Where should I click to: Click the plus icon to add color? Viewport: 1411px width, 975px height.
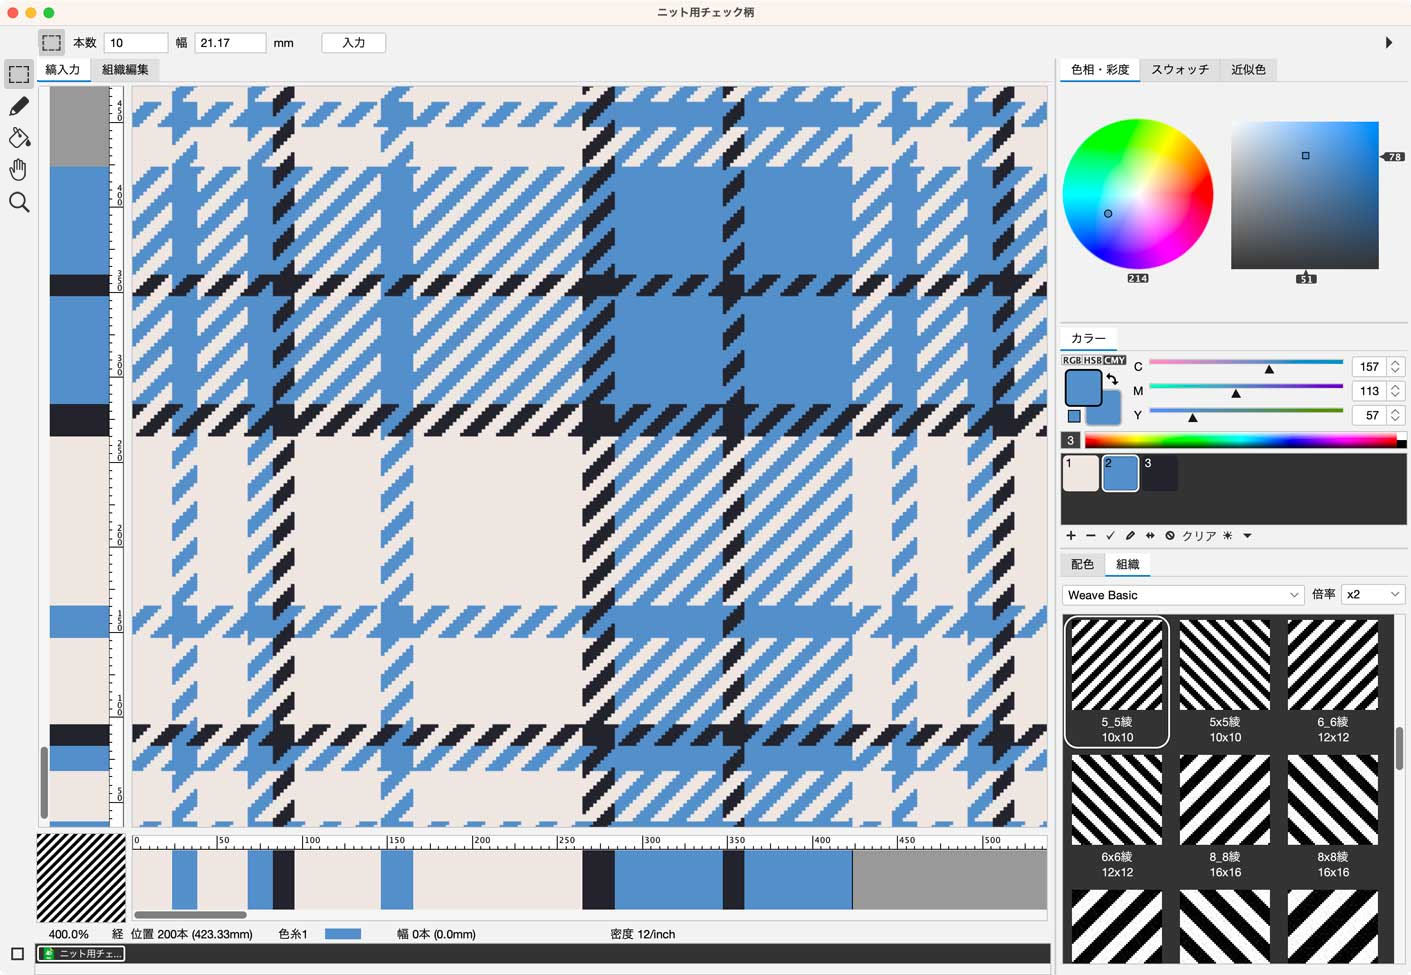(1071, 536)
